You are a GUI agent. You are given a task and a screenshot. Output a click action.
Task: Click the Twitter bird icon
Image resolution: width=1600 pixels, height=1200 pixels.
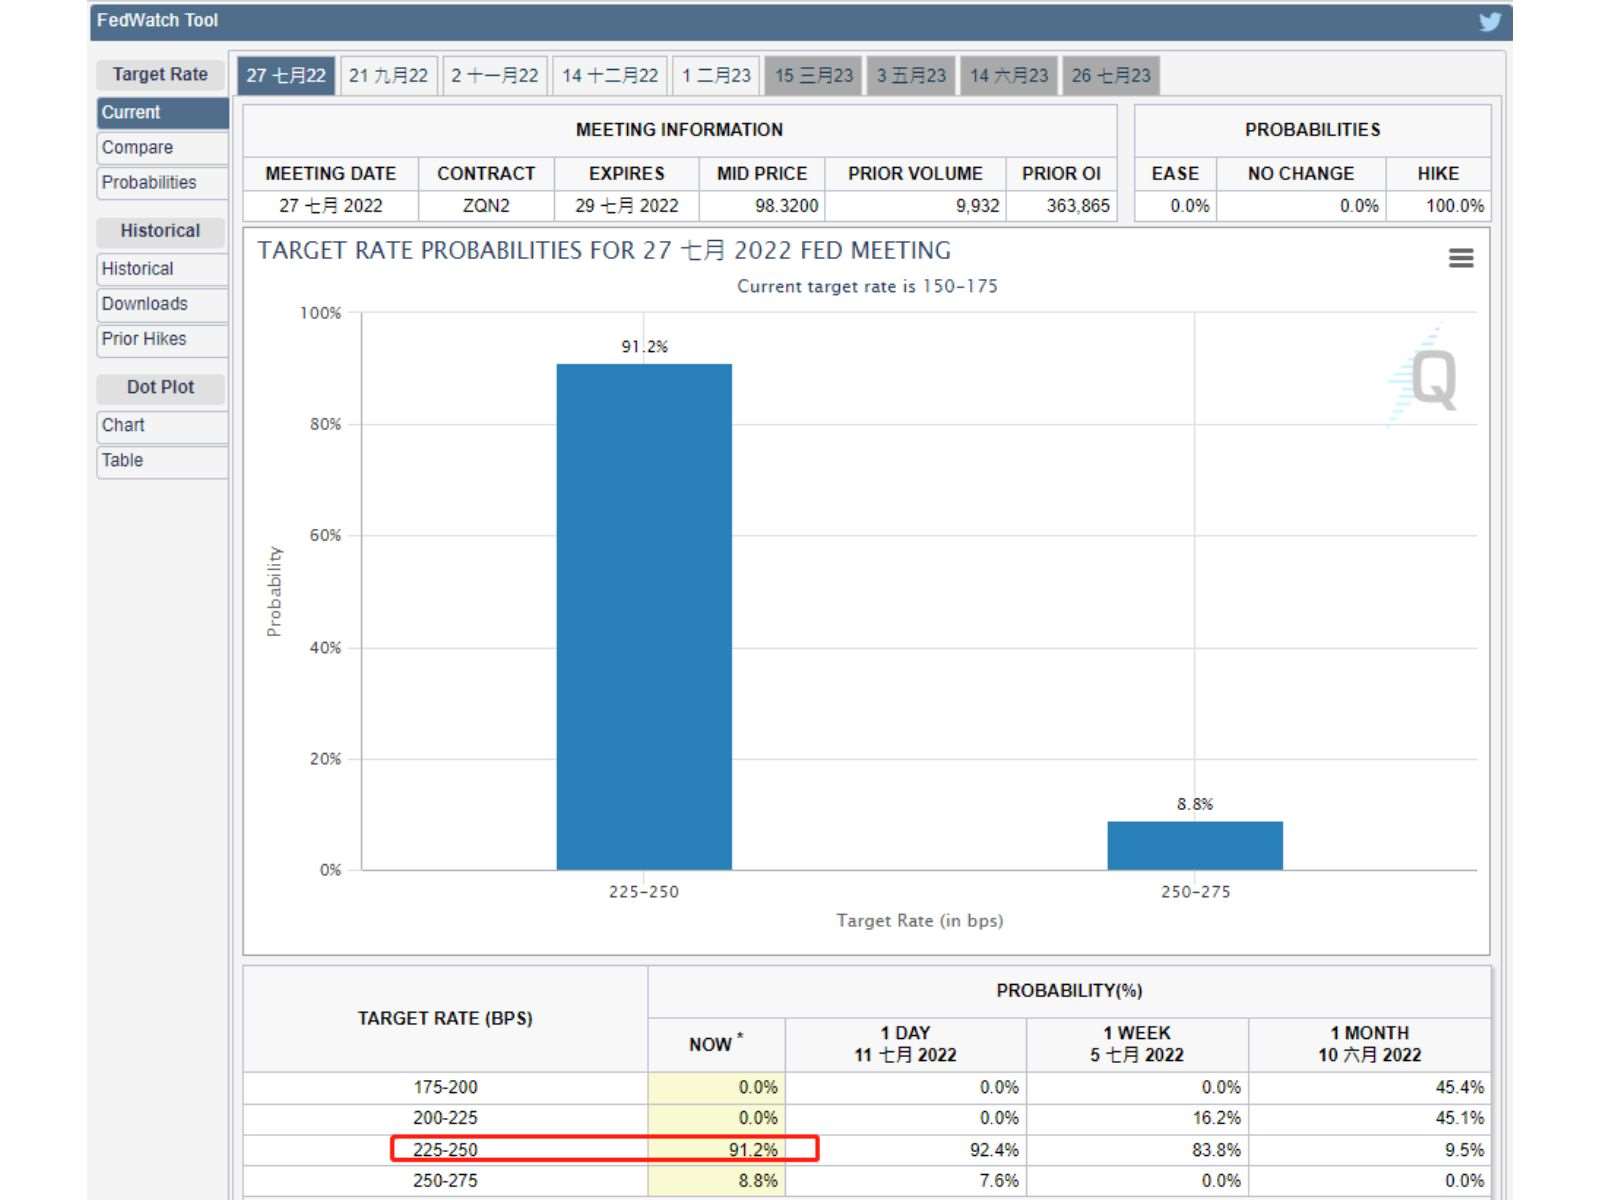tap(1490, 21)
